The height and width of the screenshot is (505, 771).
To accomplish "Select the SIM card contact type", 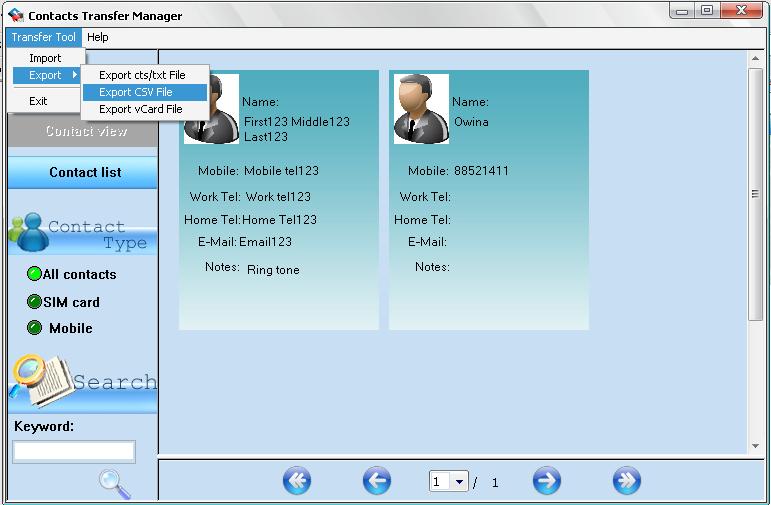I will click(x=35, y=302).
